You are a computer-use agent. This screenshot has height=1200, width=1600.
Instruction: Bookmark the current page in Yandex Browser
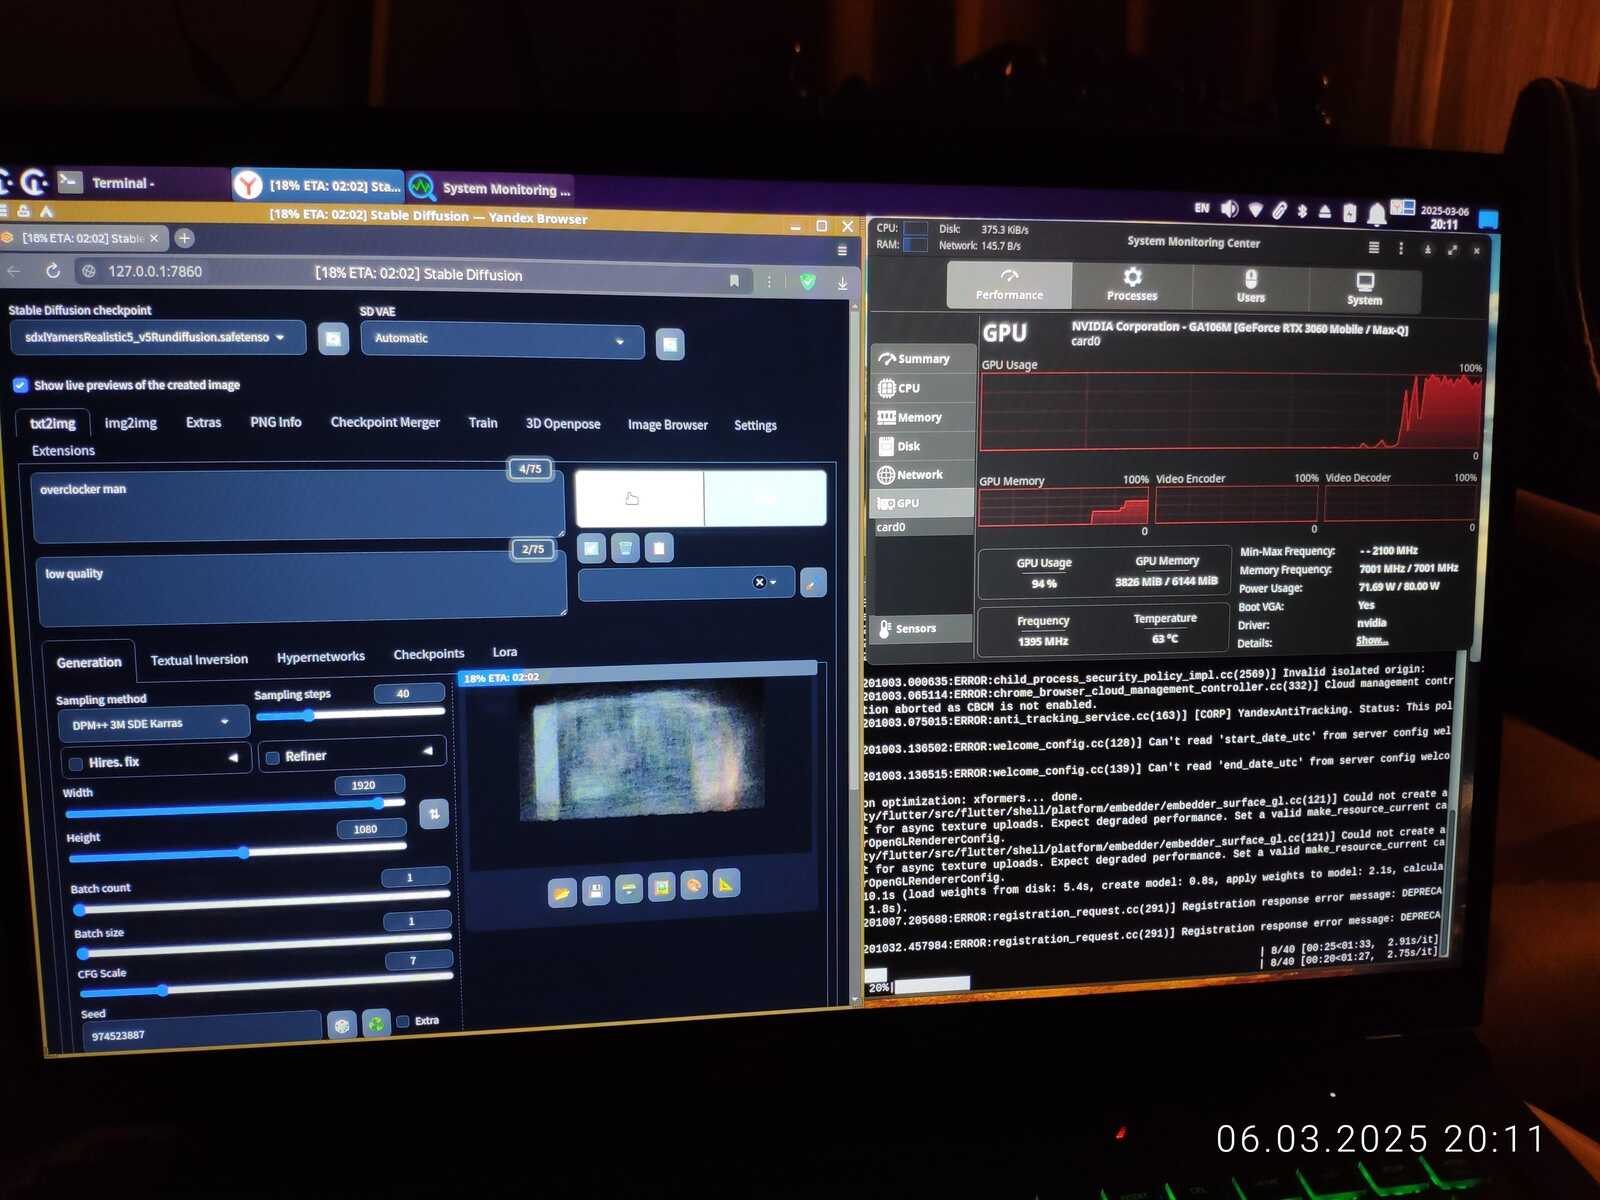(x=734, y=281)
